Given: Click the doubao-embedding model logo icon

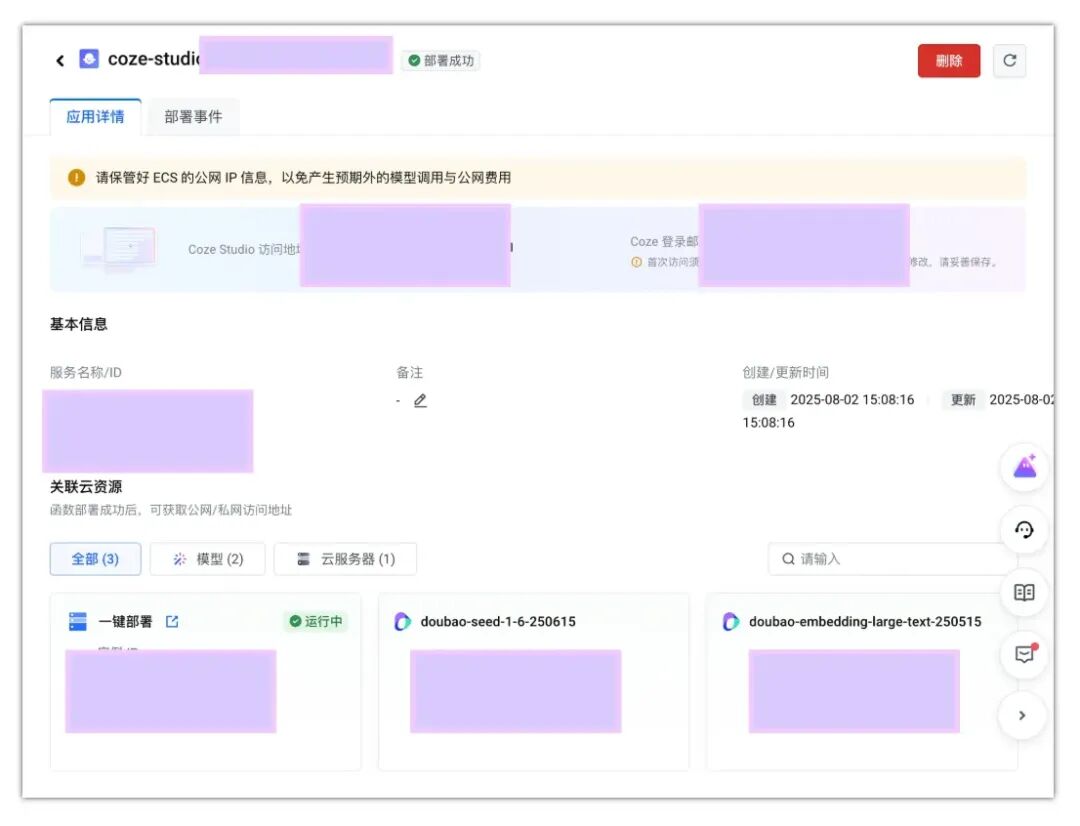Looking at the screenshot, I should [x=731, y=621].
